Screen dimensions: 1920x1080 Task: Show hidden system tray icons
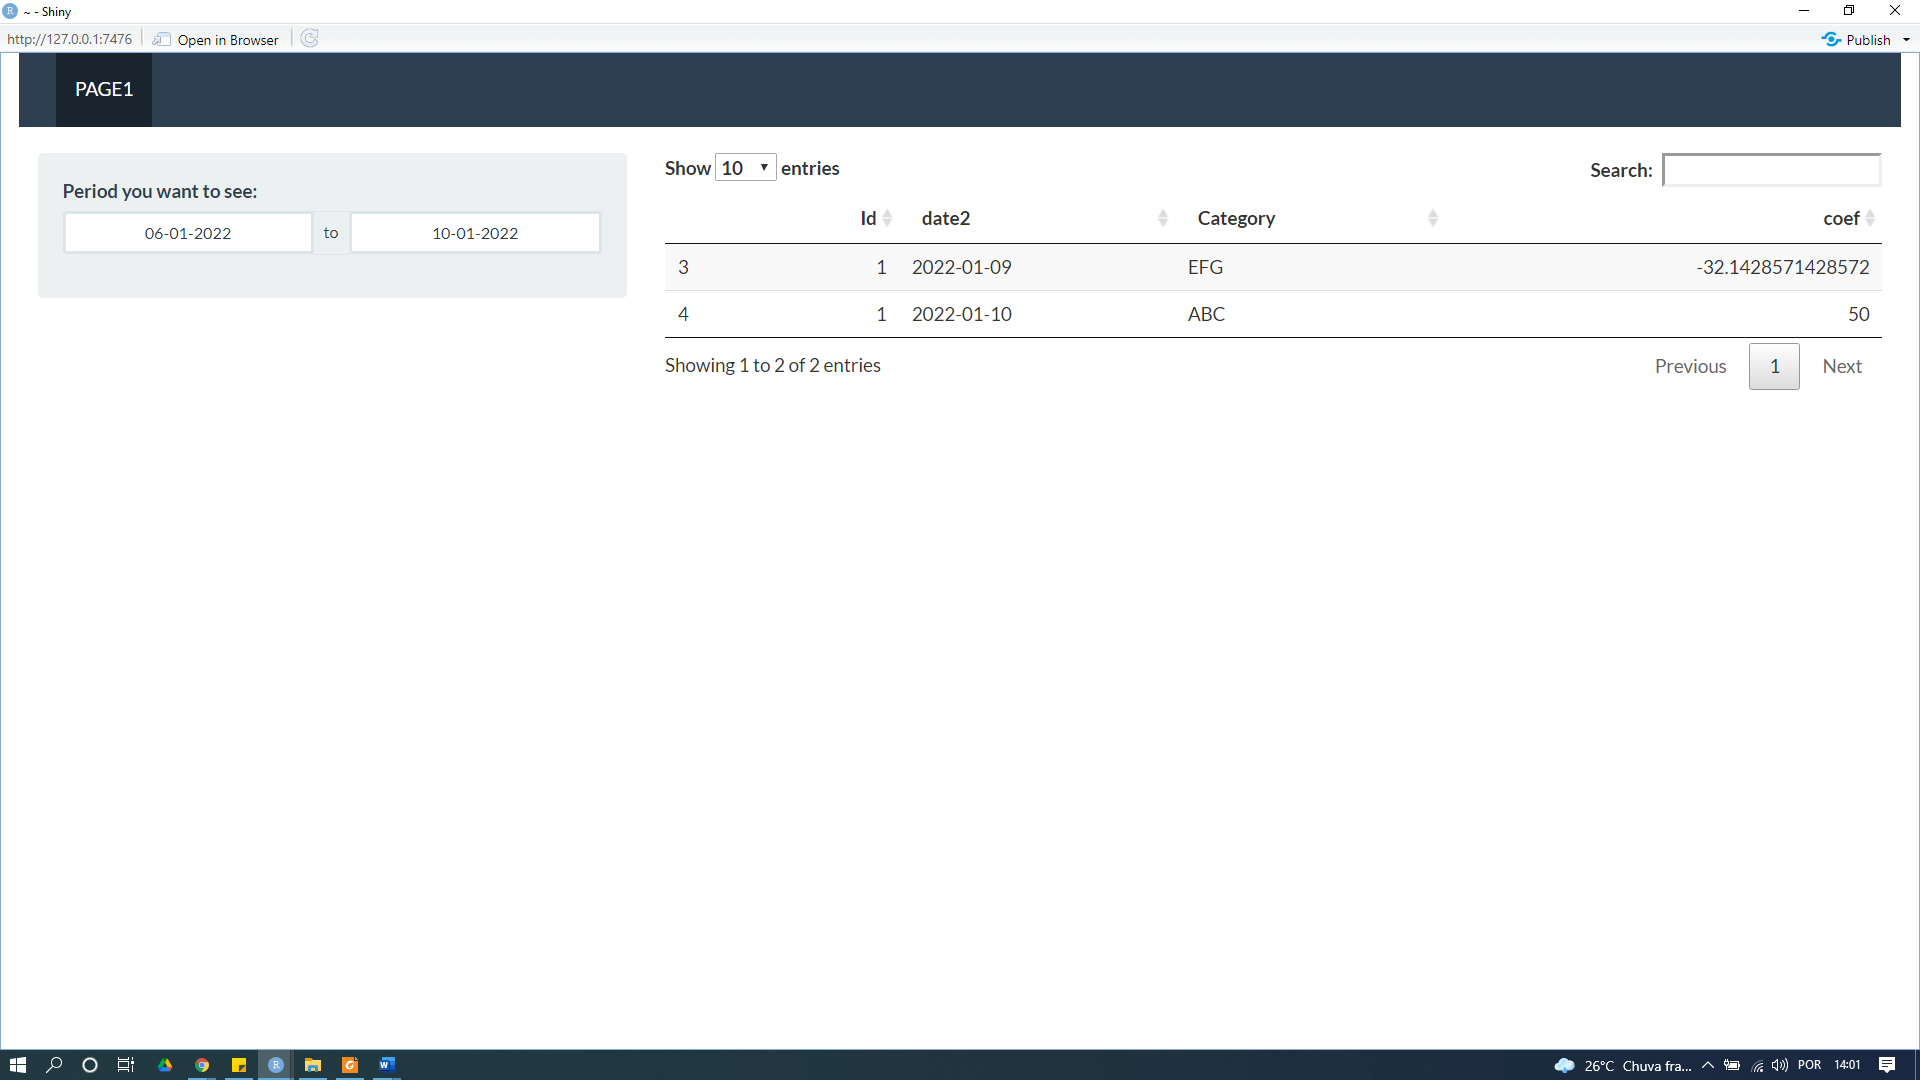[1708, 1065]
